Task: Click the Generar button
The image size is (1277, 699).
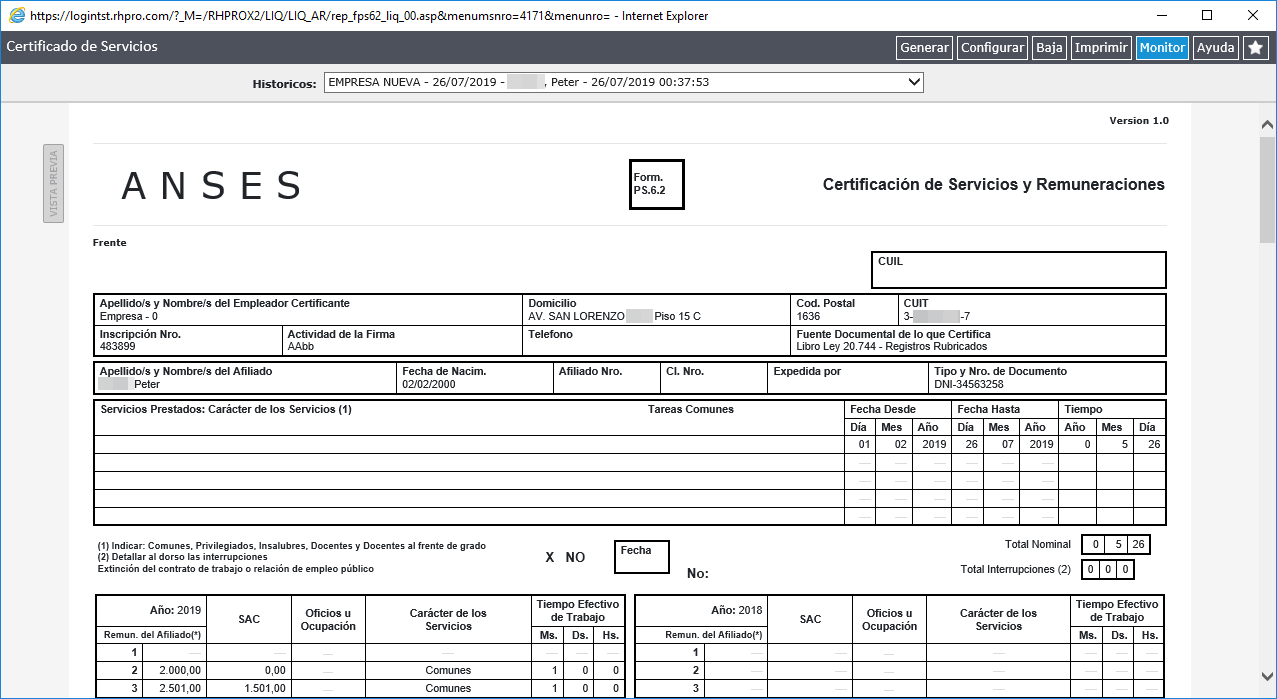Action: (x=924, y=47)
